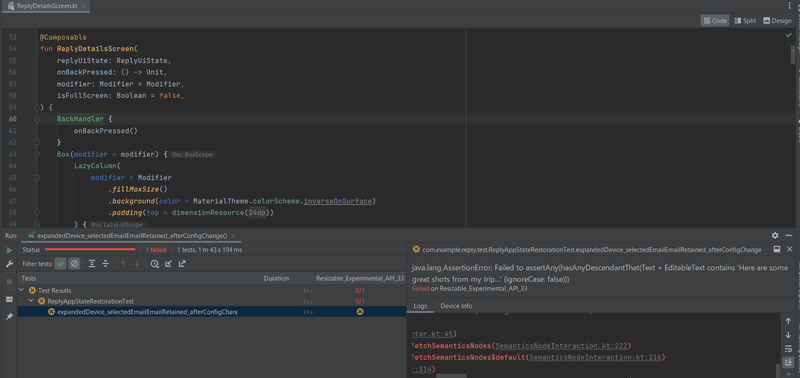Toggle show passed tests filter

pos(61,264)
